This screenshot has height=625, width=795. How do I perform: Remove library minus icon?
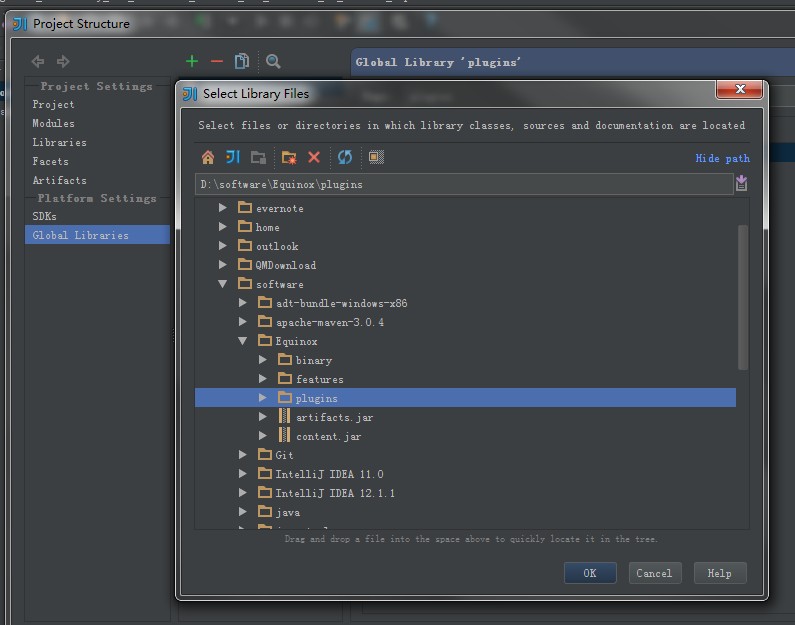[x=216, y=61]
